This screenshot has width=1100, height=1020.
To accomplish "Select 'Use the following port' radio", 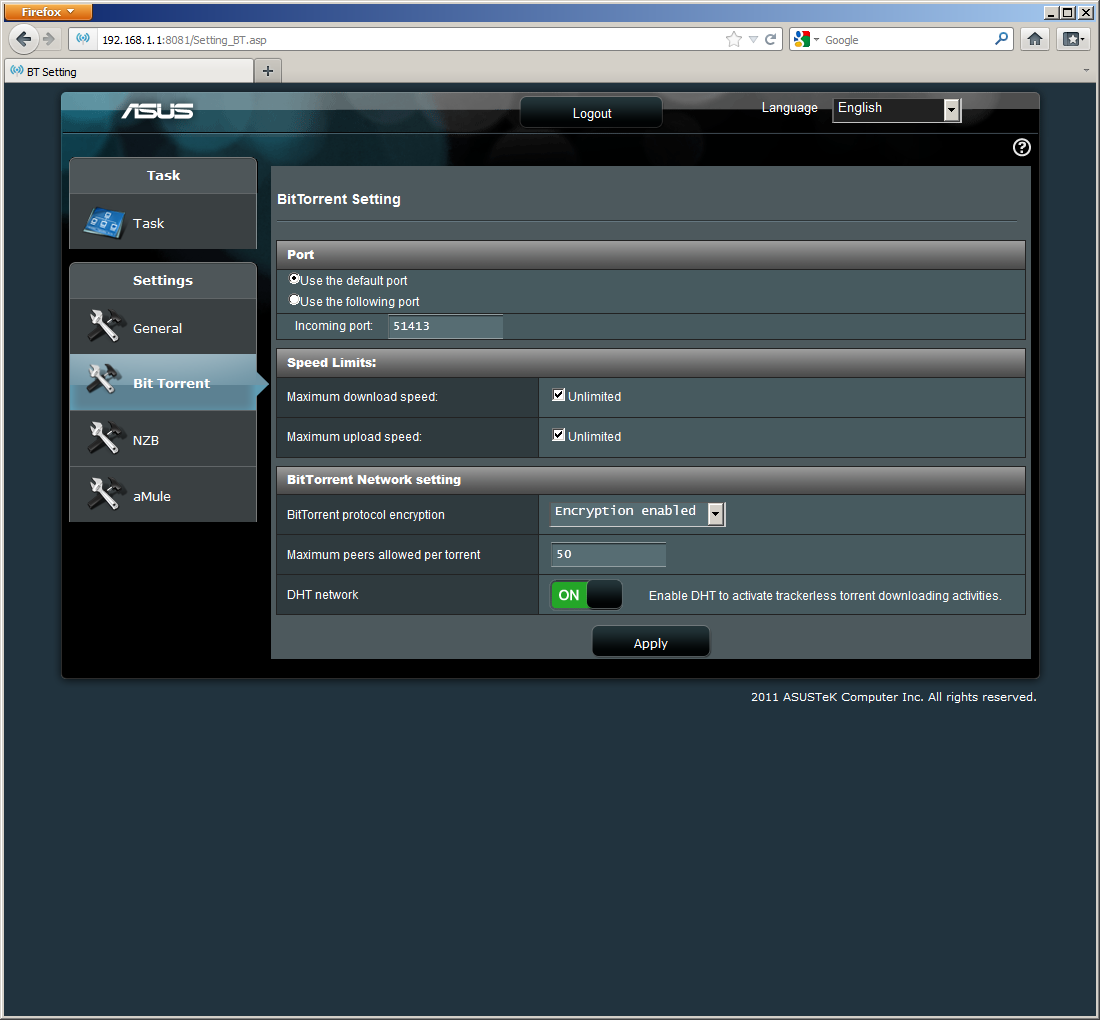I will (x=294, y=300).
